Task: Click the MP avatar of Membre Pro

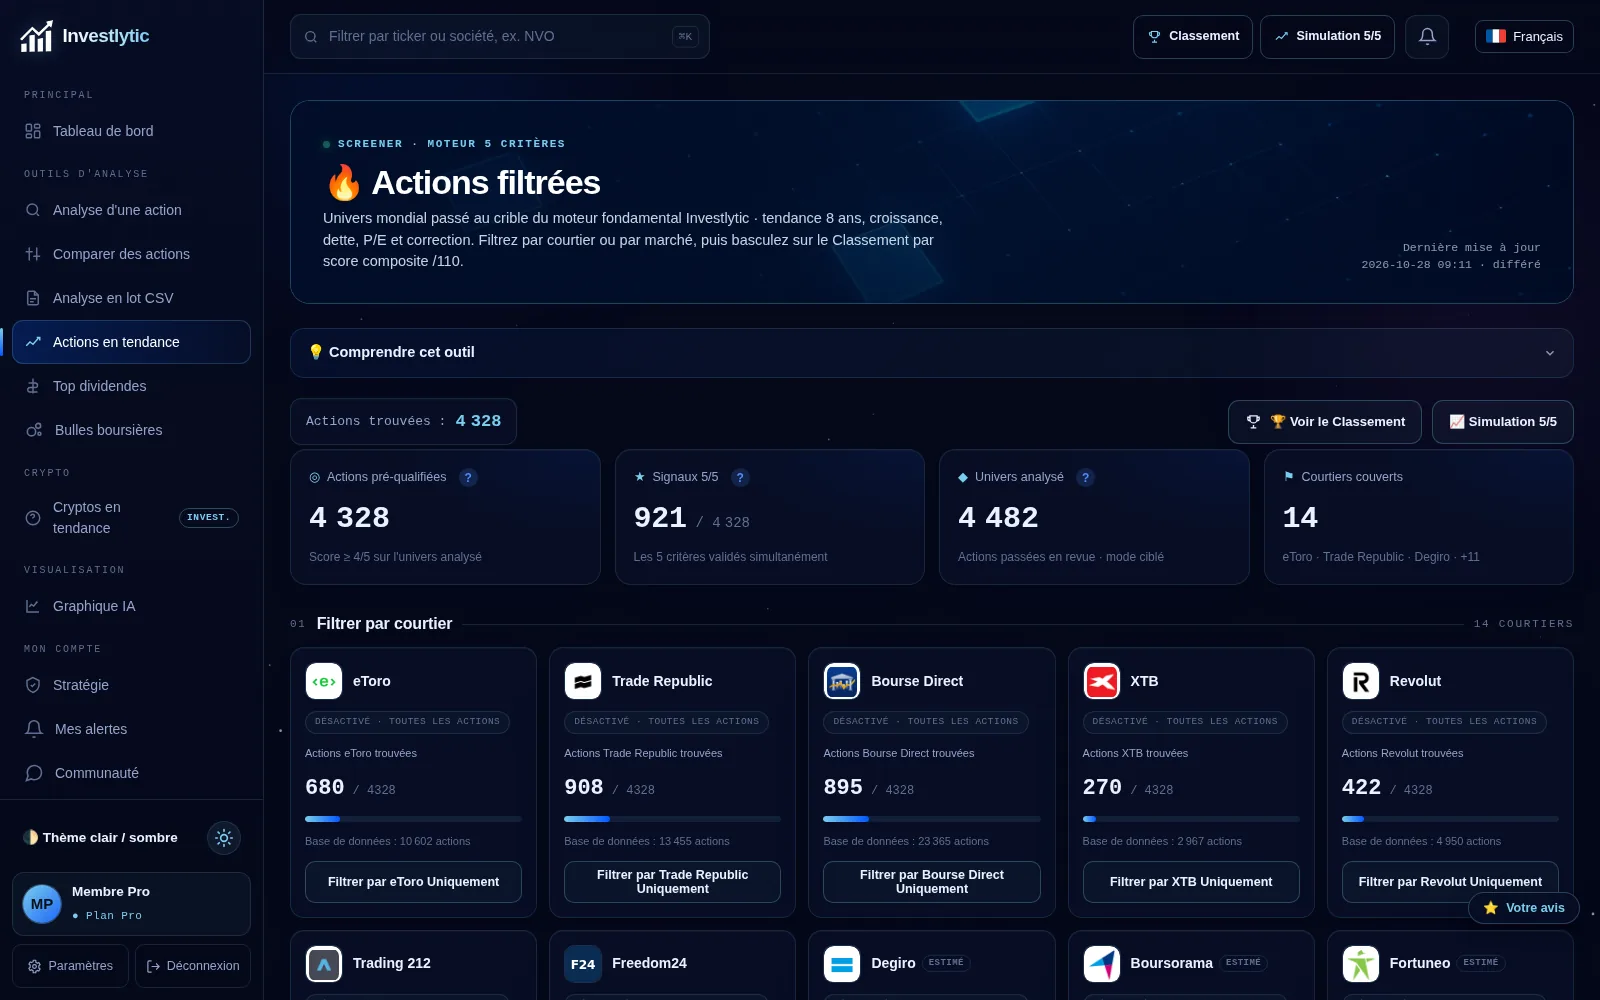Action: 42,904
